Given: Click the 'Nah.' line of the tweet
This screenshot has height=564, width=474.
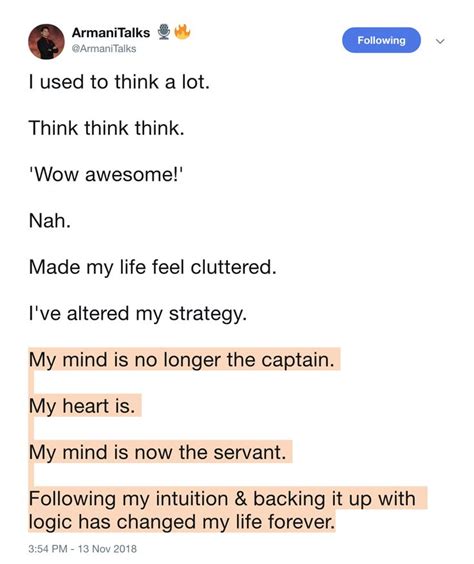Looking at the screenshot, I should click(50, 220).
